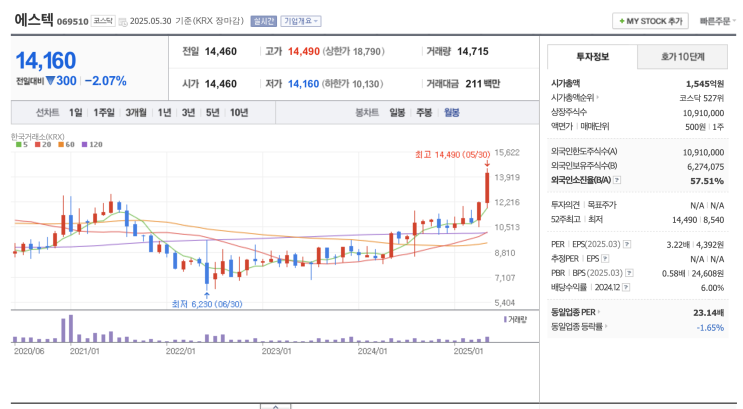Click the 23.14배 industry PER value

coord(708,313)
